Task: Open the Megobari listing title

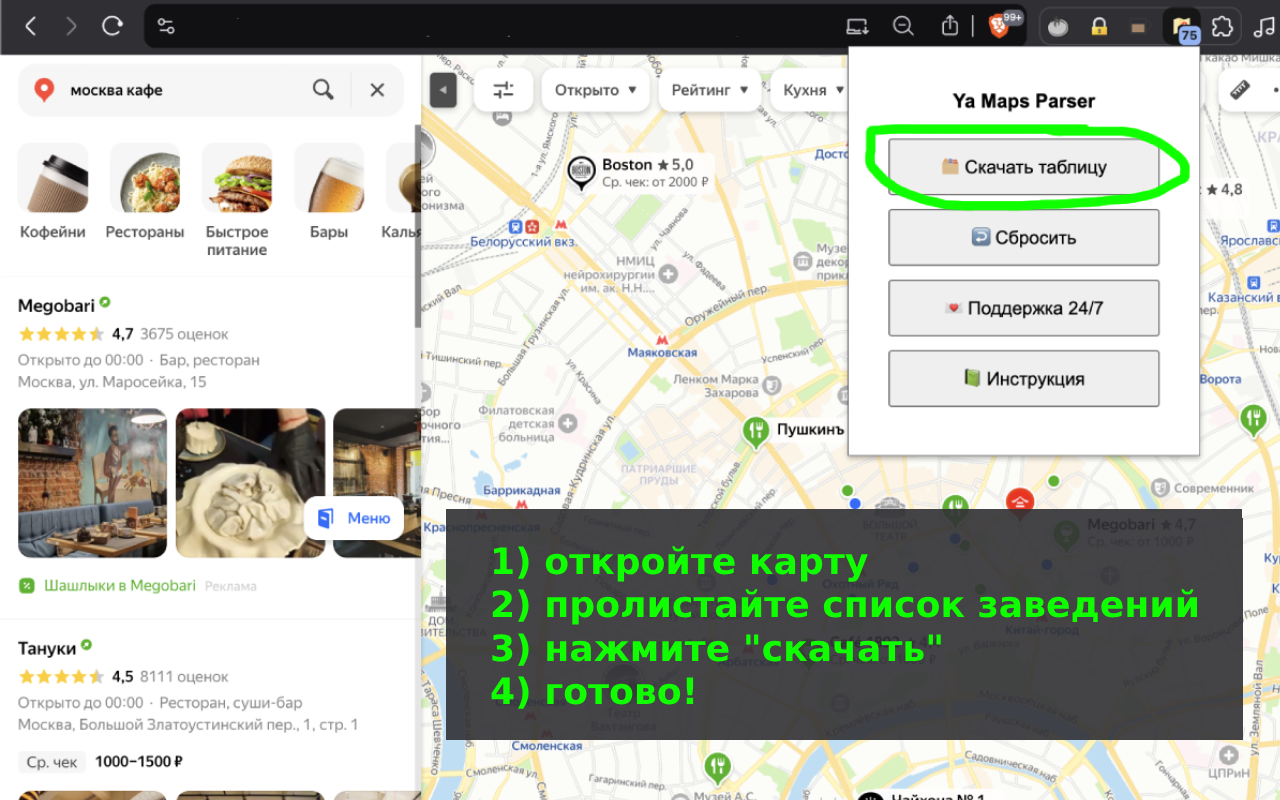Action: tap(56, 305)
